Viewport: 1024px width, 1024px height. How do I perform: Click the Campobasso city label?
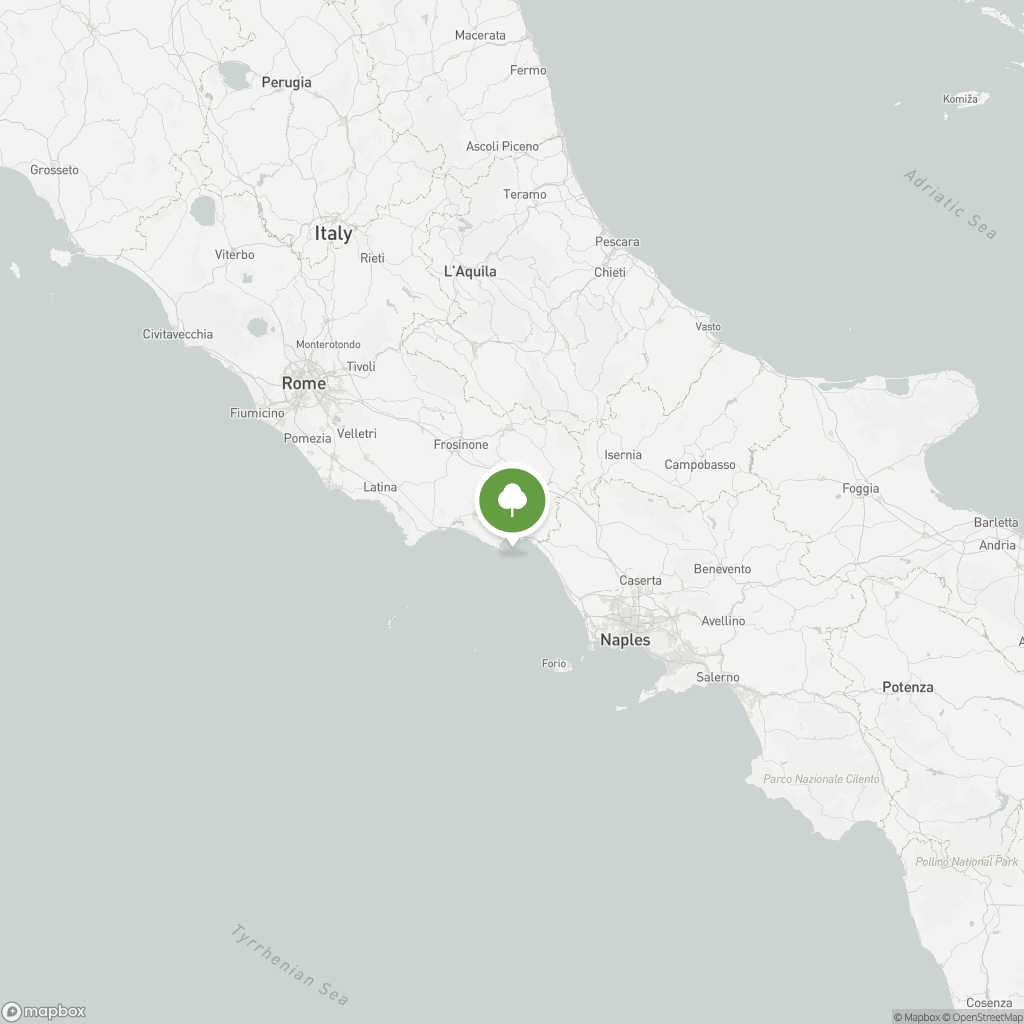pos(700,464)
